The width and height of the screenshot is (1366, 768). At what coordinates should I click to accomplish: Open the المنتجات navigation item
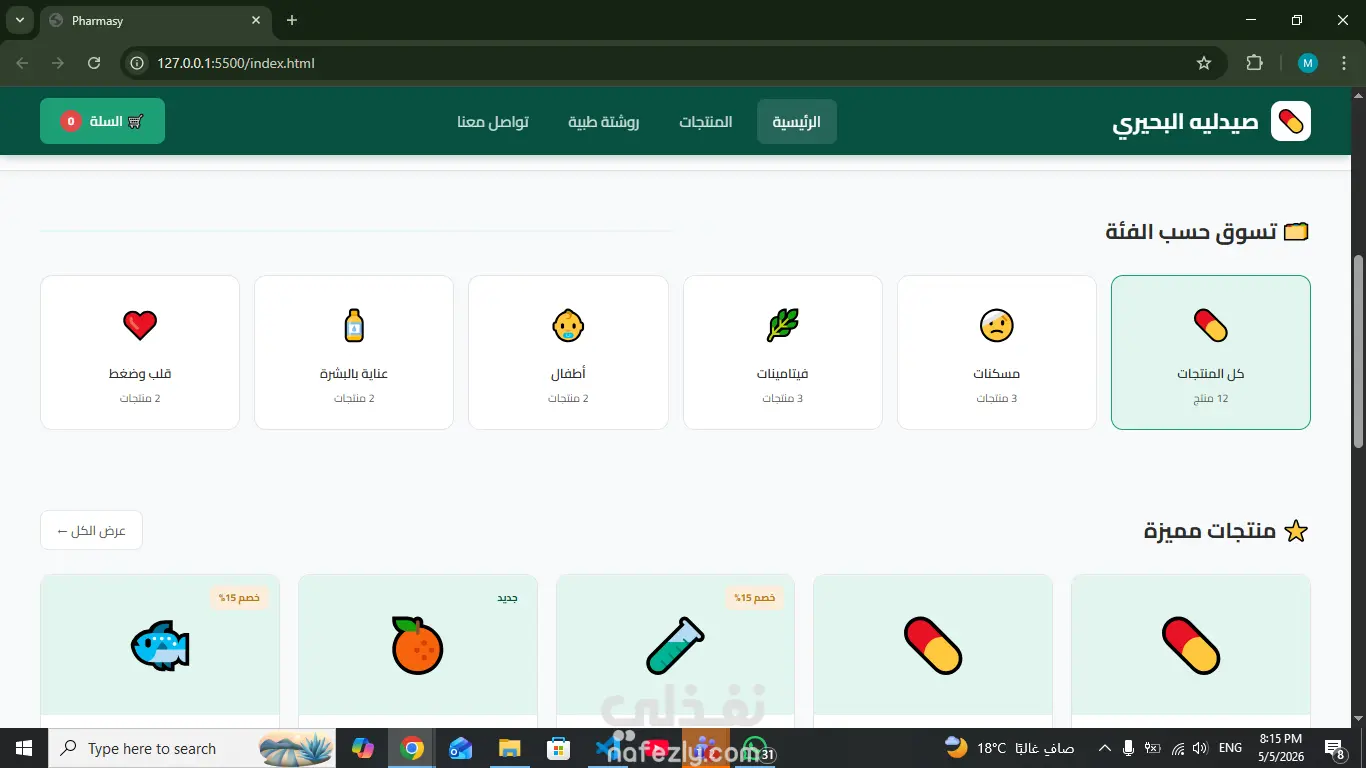(x=706, y=122)
